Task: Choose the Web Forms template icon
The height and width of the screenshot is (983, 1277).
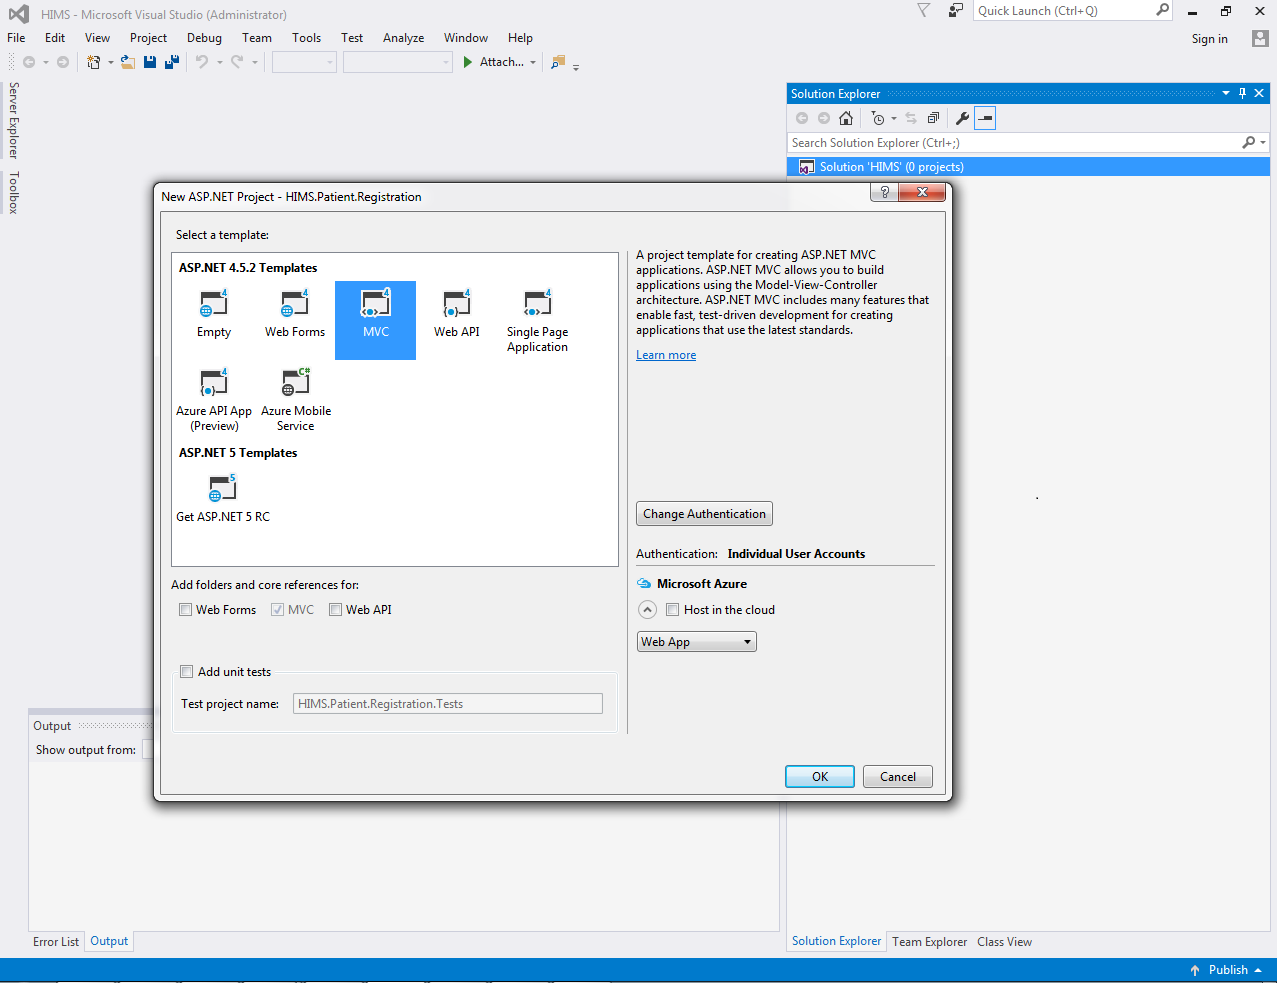Action: click(x=295, y=303)
